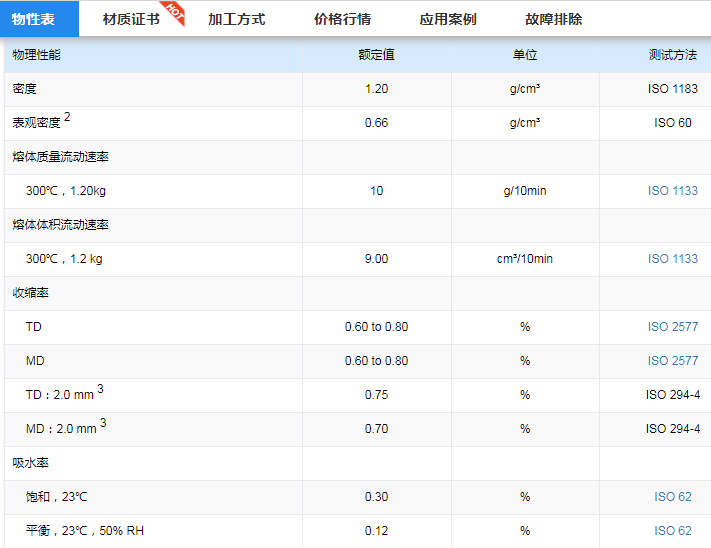Screen dimensions: 711x548
Task: Open ISO 1133 link in cm³/10min row
Action: (x=672, y=259)
